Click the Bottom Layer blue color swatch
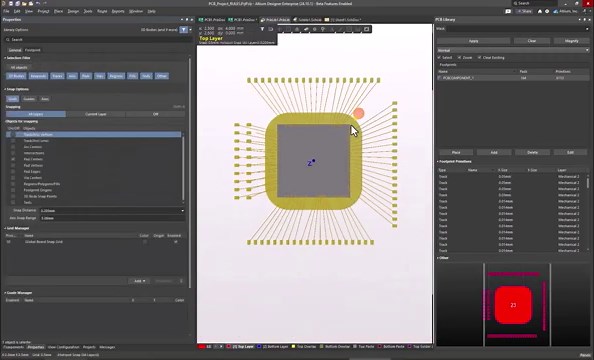594x360 pixels. [259, 347]
